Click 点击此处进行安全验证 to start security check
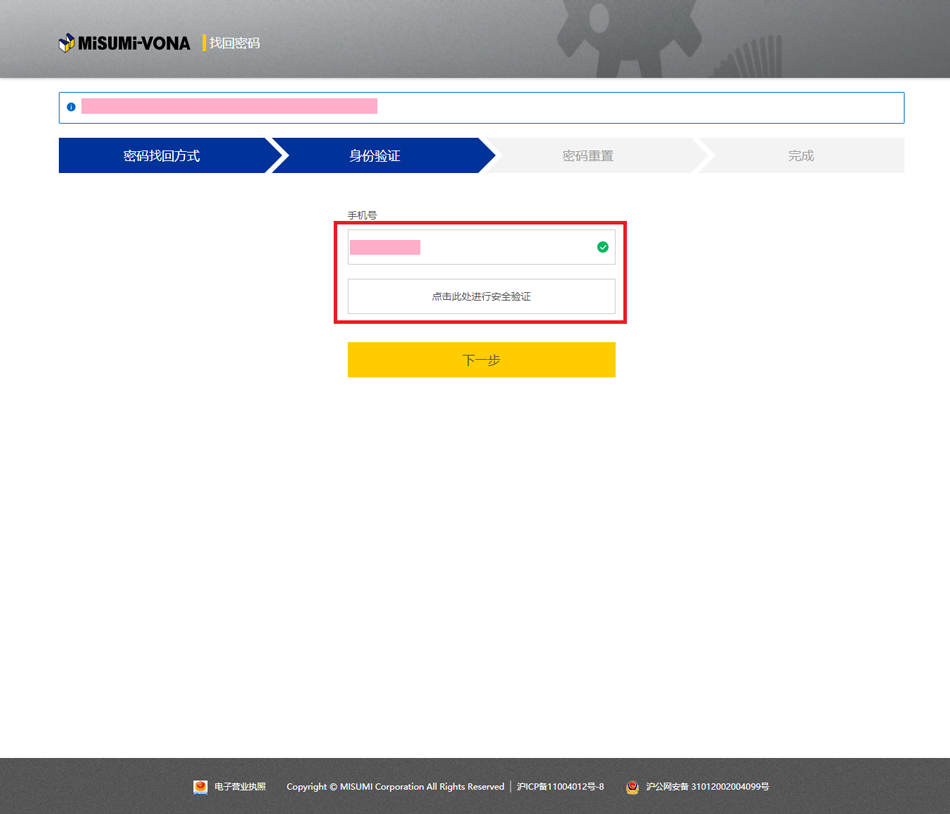Image resolution: width=950 pixels, height=814 pixels. point(481,297)
